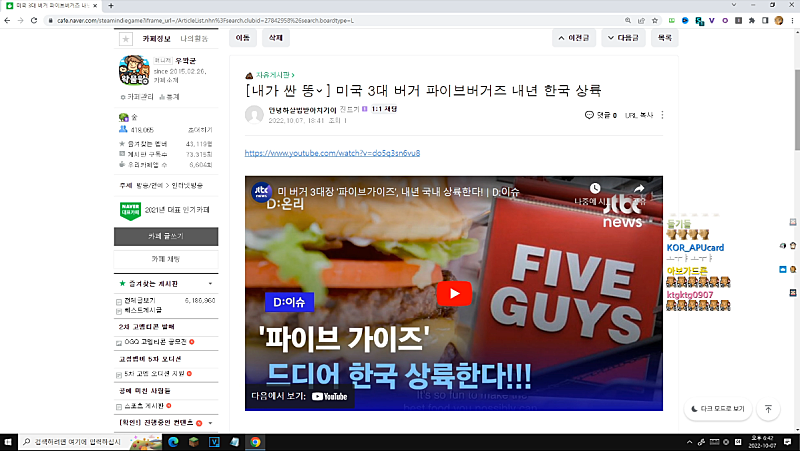Screen dimensions: 800x451
Task: Reload the page with refresh icon
Action: [34, 20]
